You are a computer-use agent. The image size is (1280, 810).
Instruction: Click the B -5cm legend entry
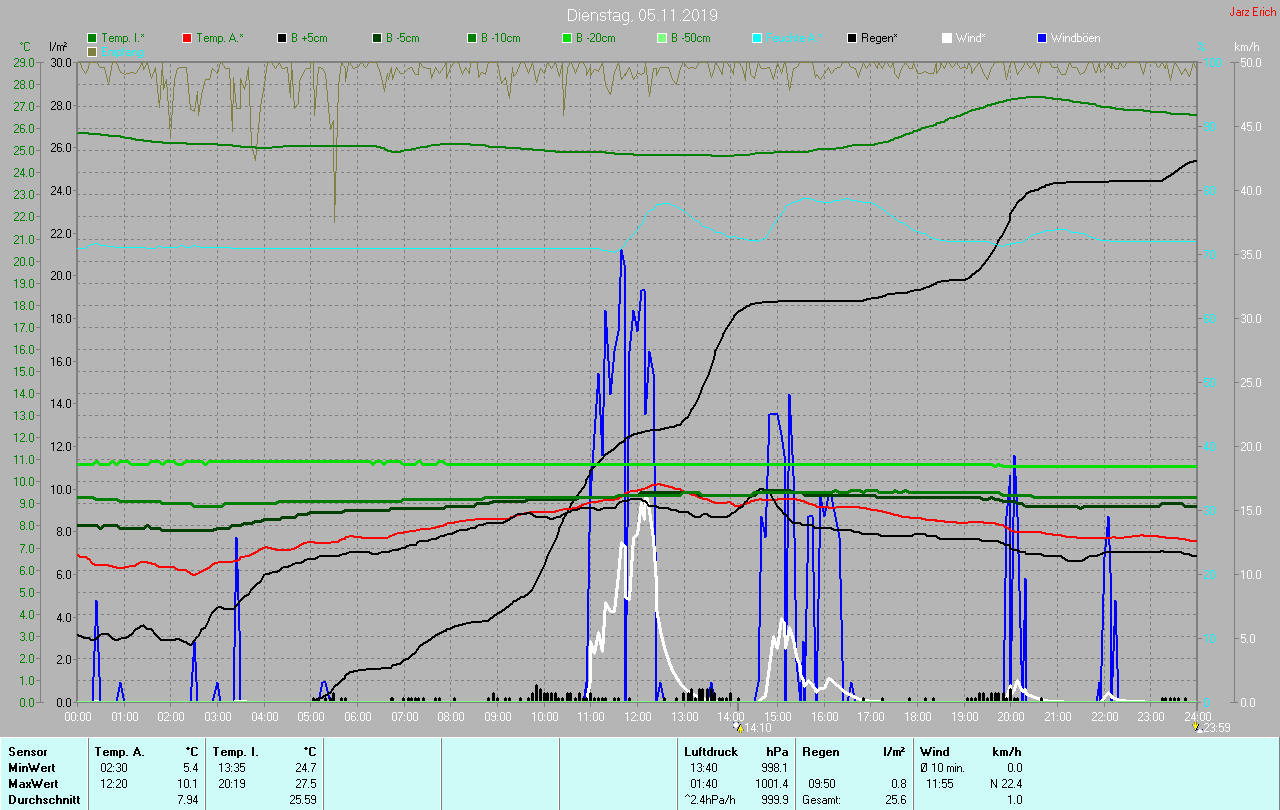click(404, 38)
